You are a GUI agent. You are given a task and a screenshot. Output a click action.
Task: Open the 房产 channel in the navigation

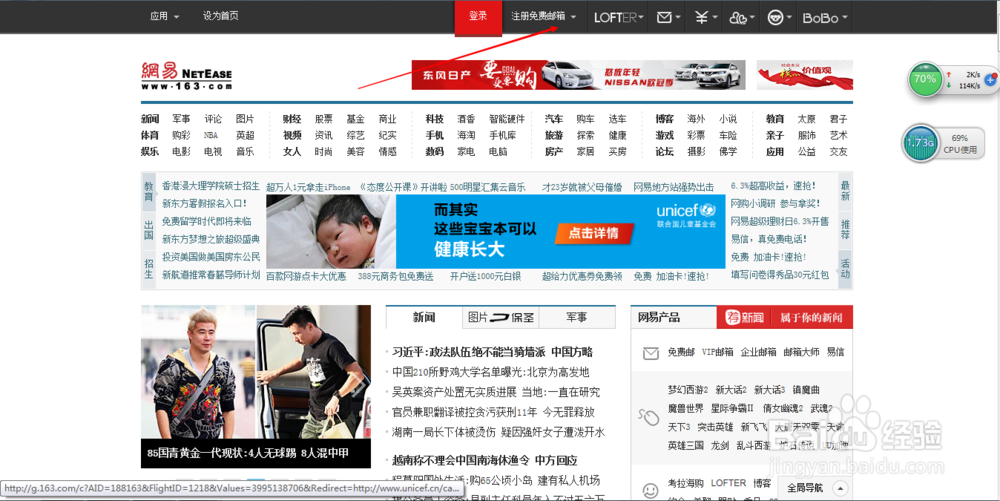(x=554, y=152)
